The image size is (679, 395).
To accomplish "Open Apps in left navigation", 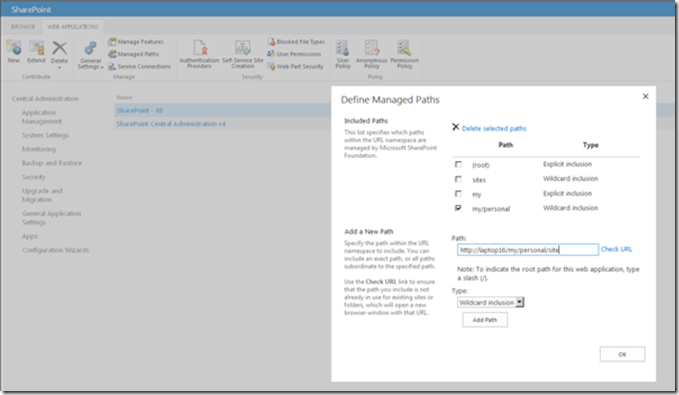I will (x=30, y=236).
